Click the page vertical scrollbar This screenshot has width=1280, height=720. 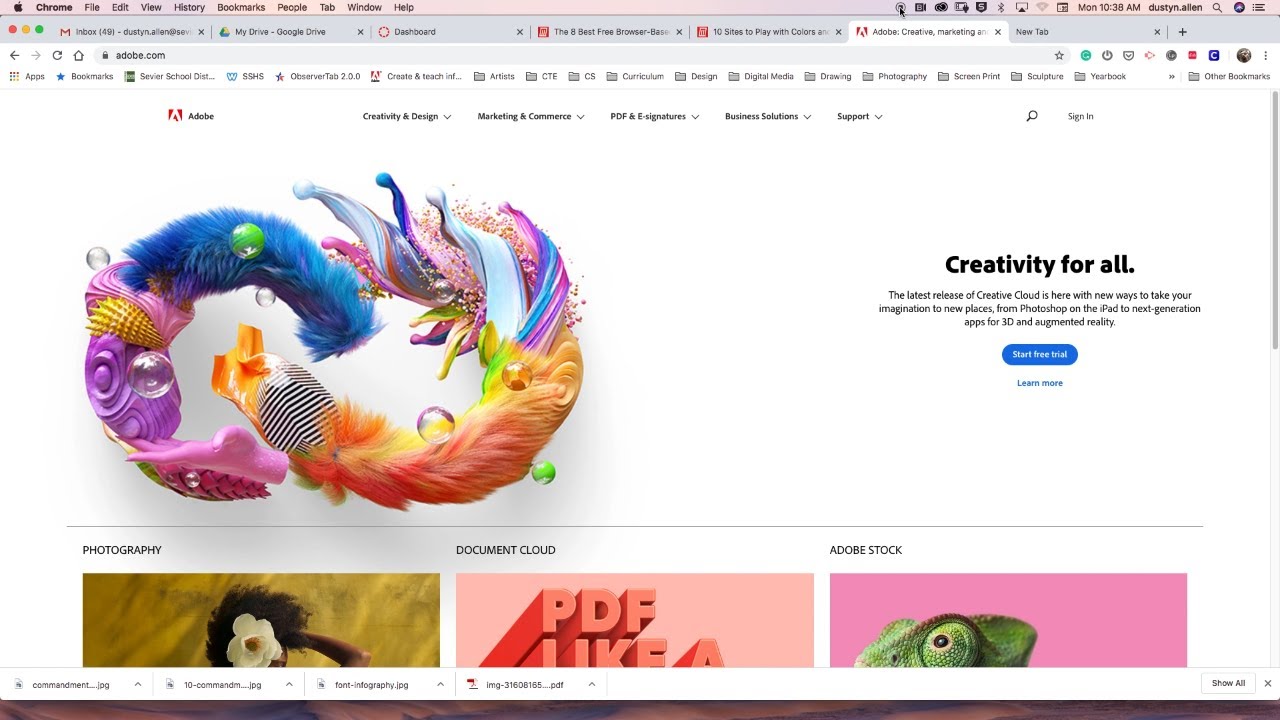(1274, 220)
